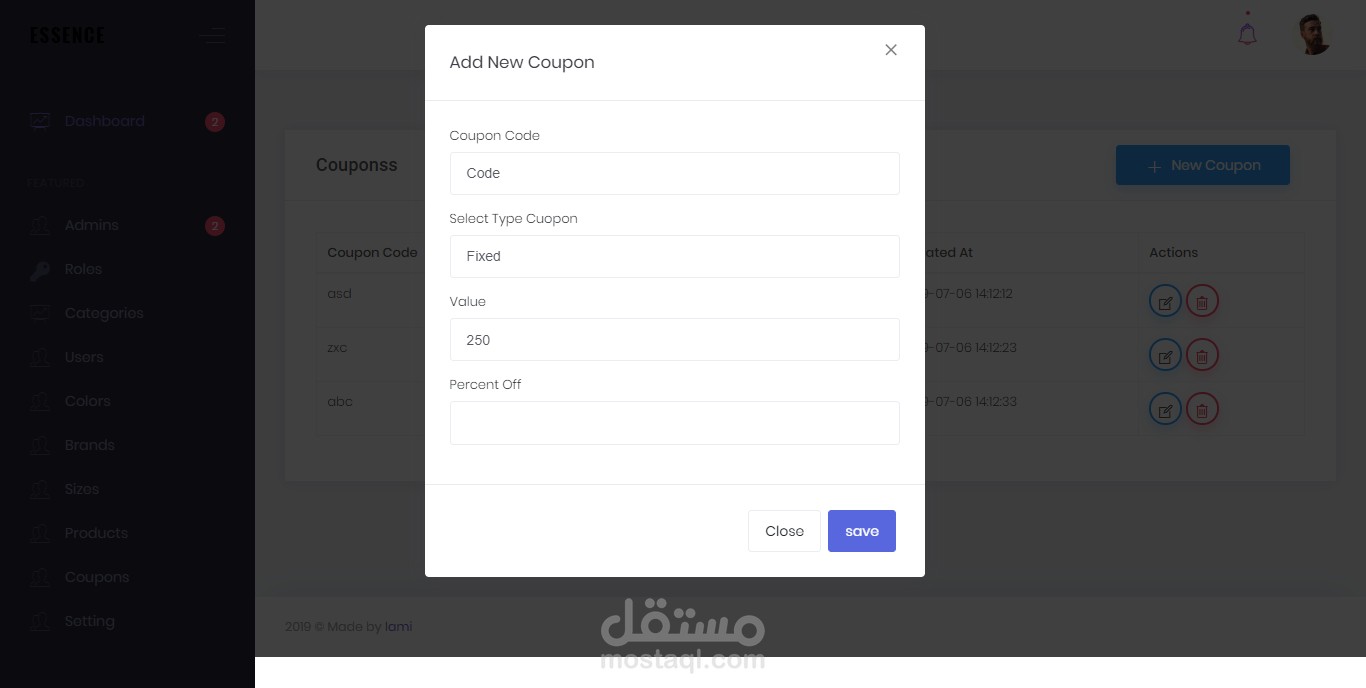The height and width of the screenshot is (688, 1366).
Task: Click delete icon for coupon abc
Action: (x=1202, y=409)
